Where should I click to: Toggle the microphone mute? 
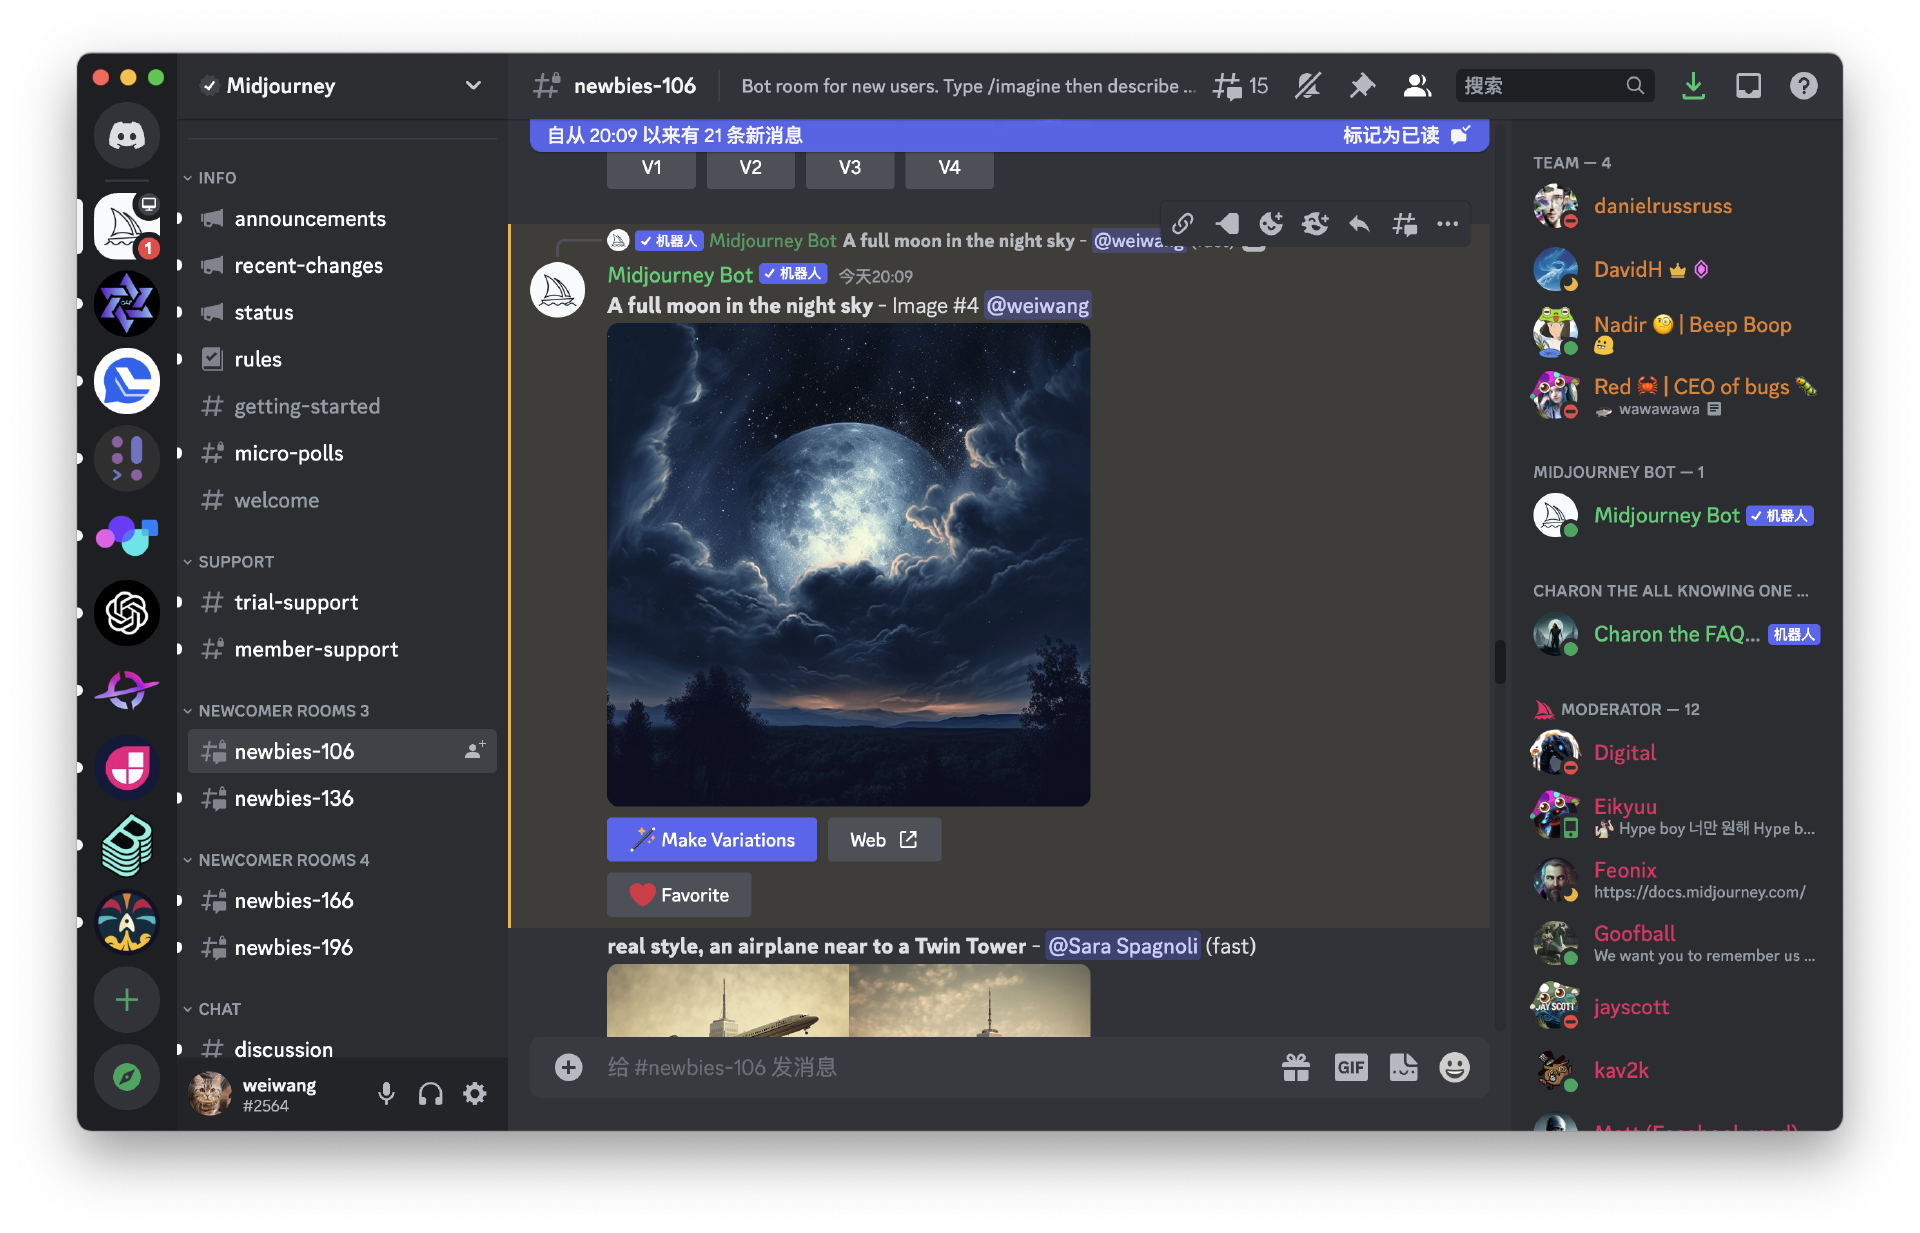click(386, 1094)
